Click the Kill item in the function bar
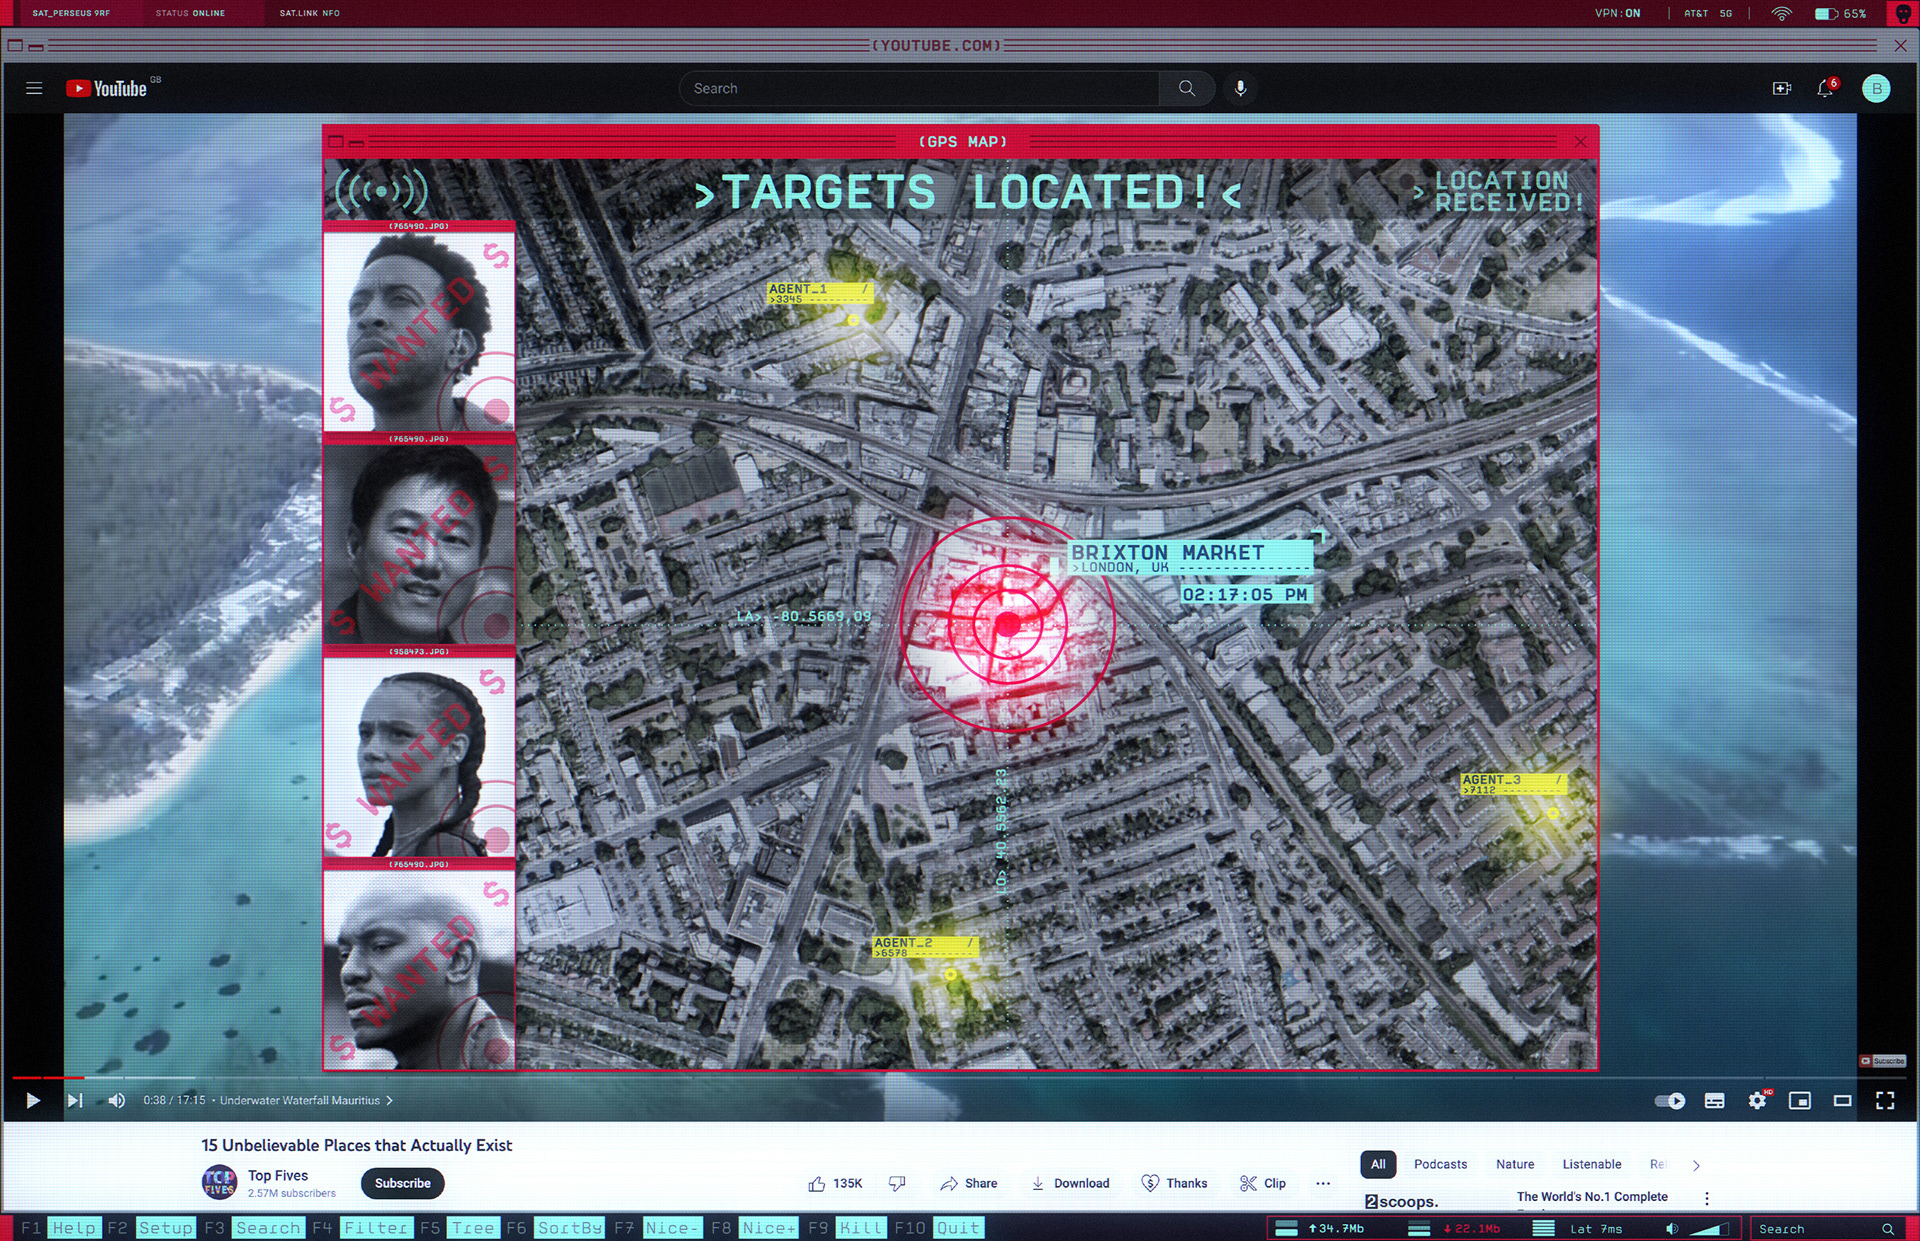Image resolution: width=1920 pixels, height=1241 pixels. (861, 1228)
